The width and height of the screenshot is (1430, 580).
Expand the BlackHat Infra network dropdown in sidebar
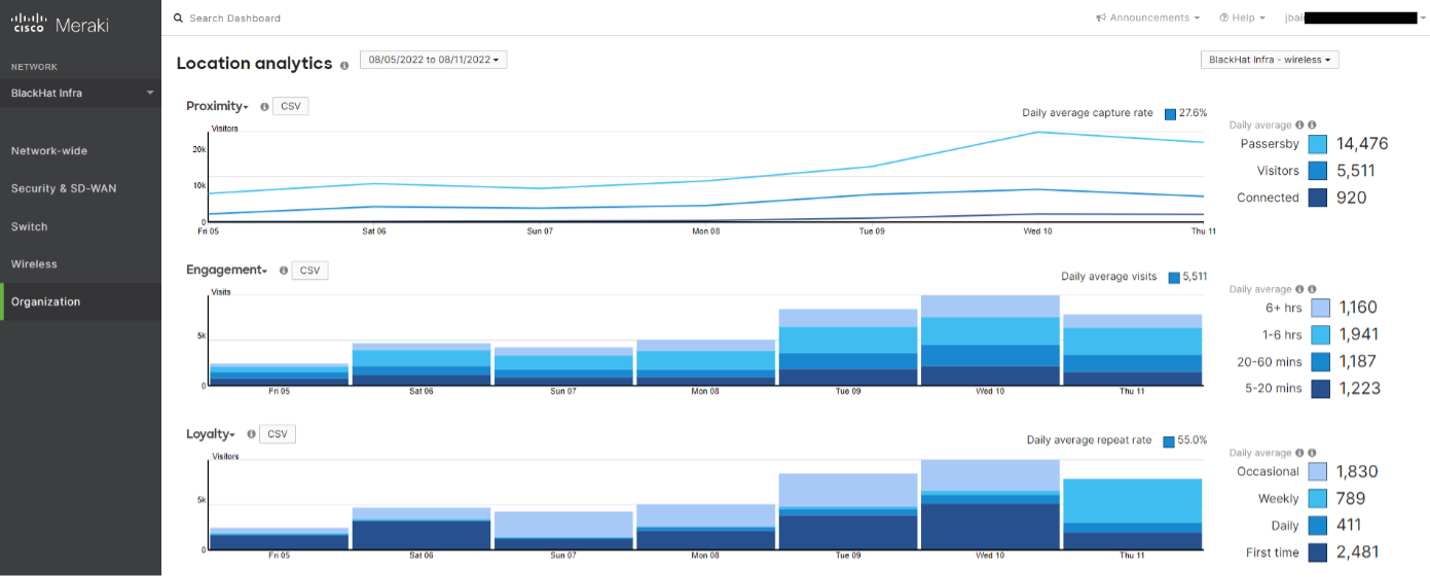coord(150,93)
